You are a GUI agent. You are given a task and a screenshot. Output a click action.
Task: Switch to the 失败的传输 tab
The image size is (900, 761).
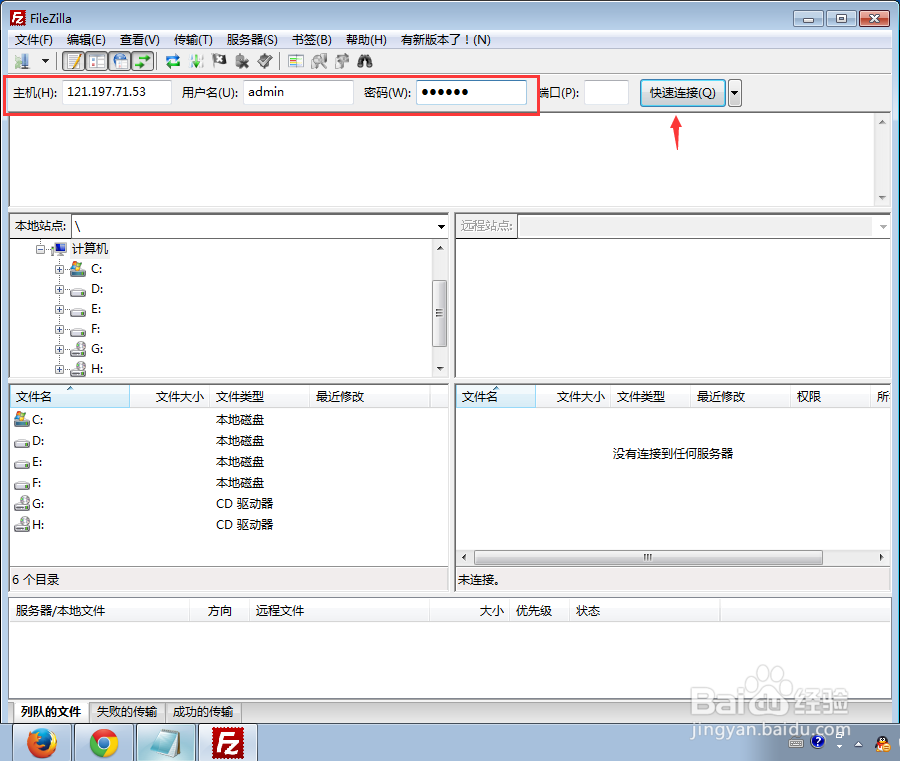[x=127, y=712]
